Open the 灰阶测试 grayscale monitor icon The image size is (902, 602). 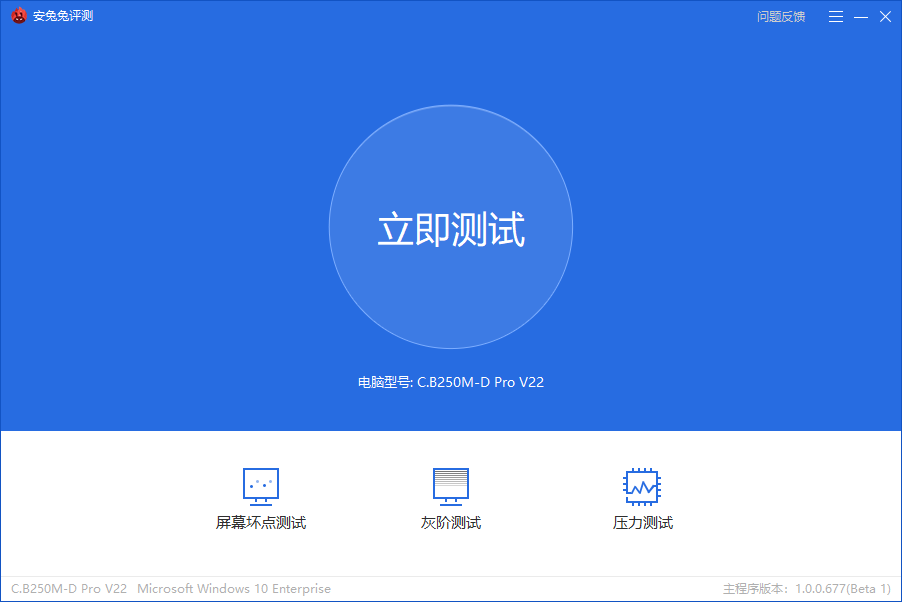tap(451, 486)
